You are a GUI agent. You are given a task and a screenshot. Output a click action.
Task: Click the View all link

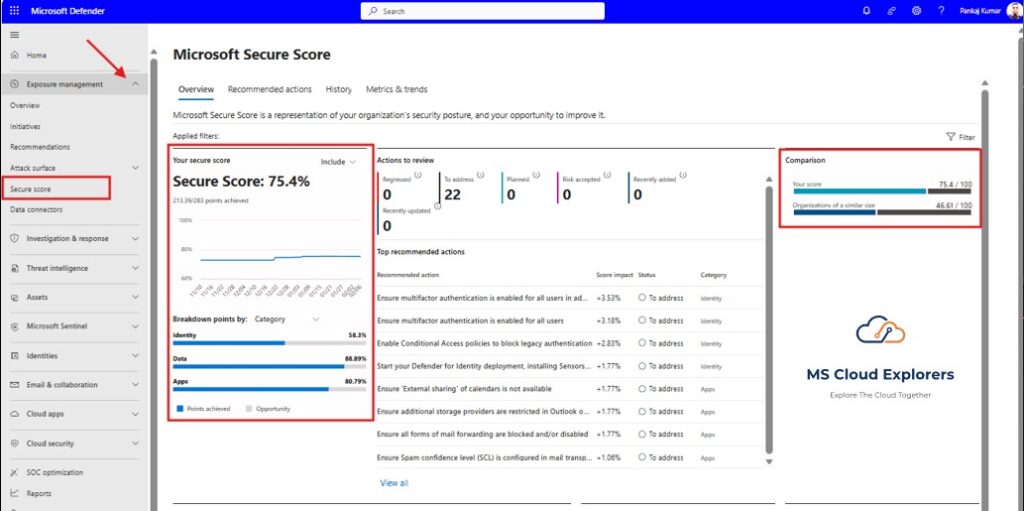(x=394, y=484)
